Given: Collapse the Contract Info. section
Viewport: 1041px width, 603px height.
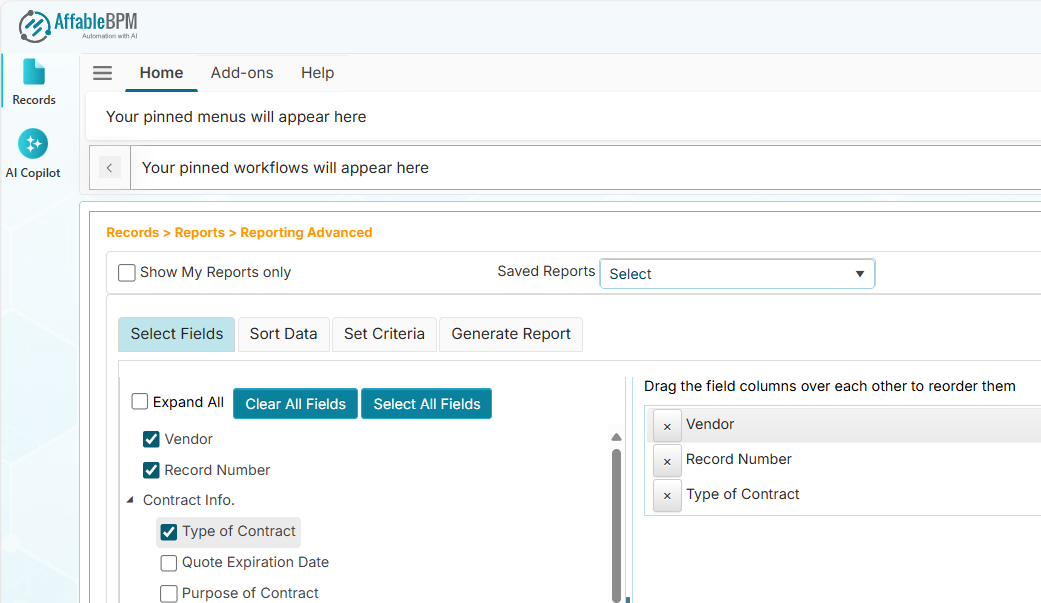Looking at the screenshot, I should click(129, 499).
